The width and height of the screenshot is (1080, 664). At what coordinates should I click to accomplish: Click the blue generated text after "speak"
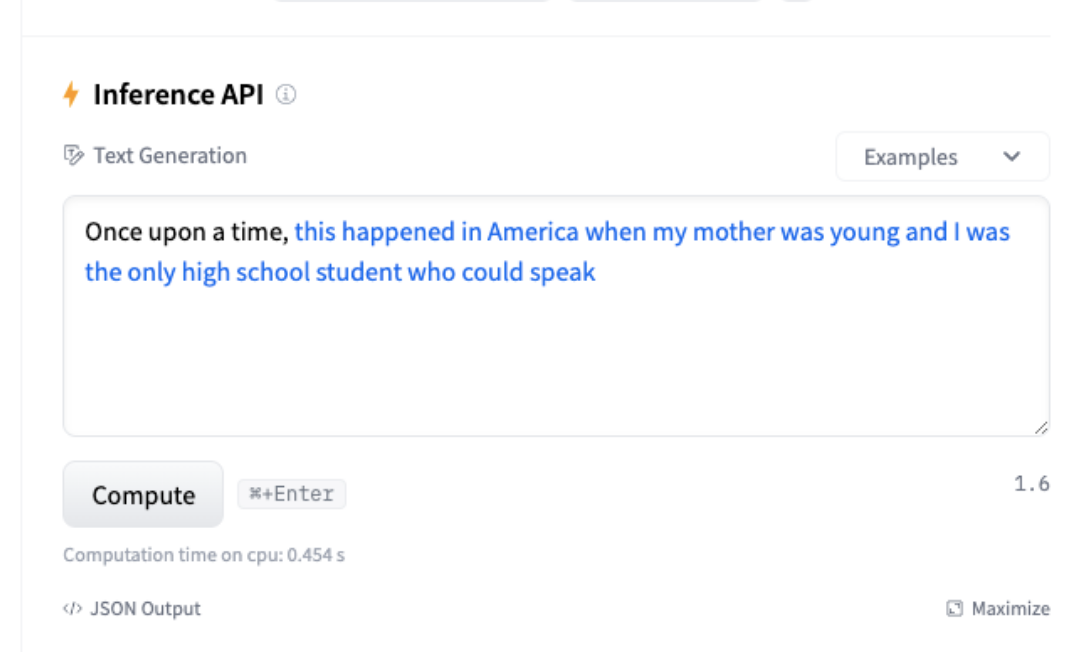[562, 272]
